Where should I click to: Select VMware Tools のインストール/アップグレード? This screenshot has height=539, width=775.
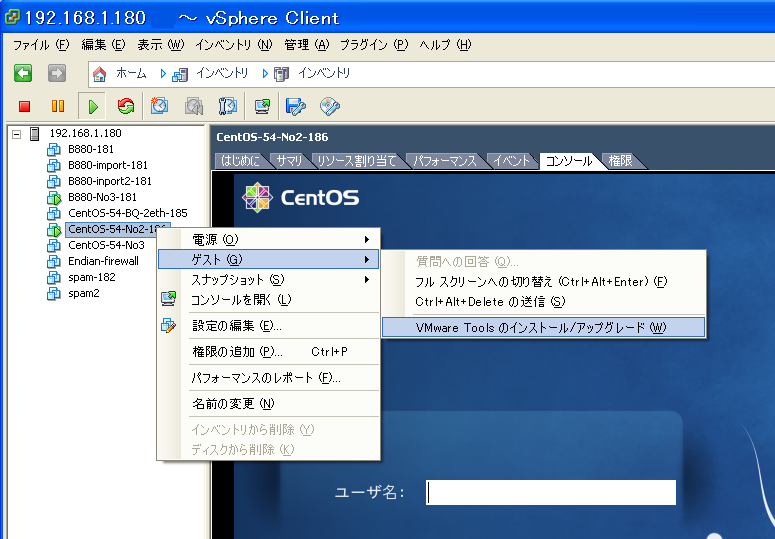click(543, 328)
